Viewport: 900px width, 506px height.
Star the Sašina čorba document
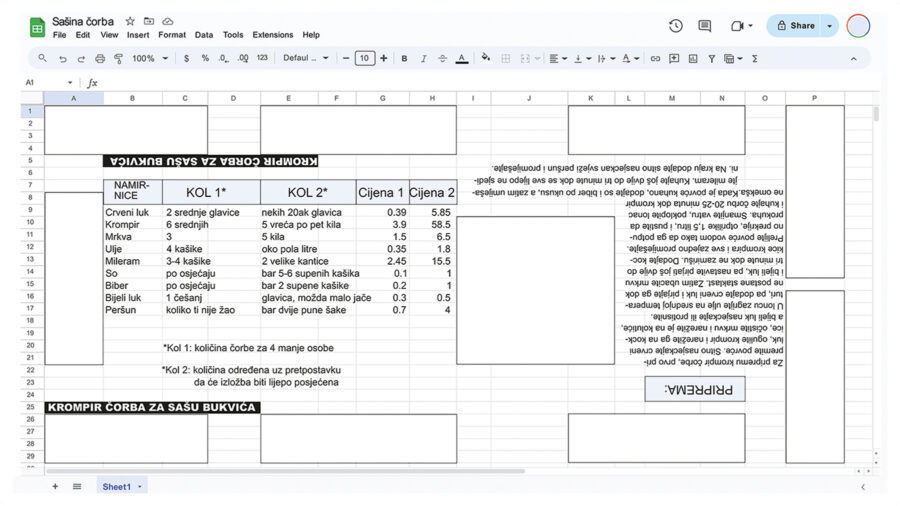pos(130,21)
